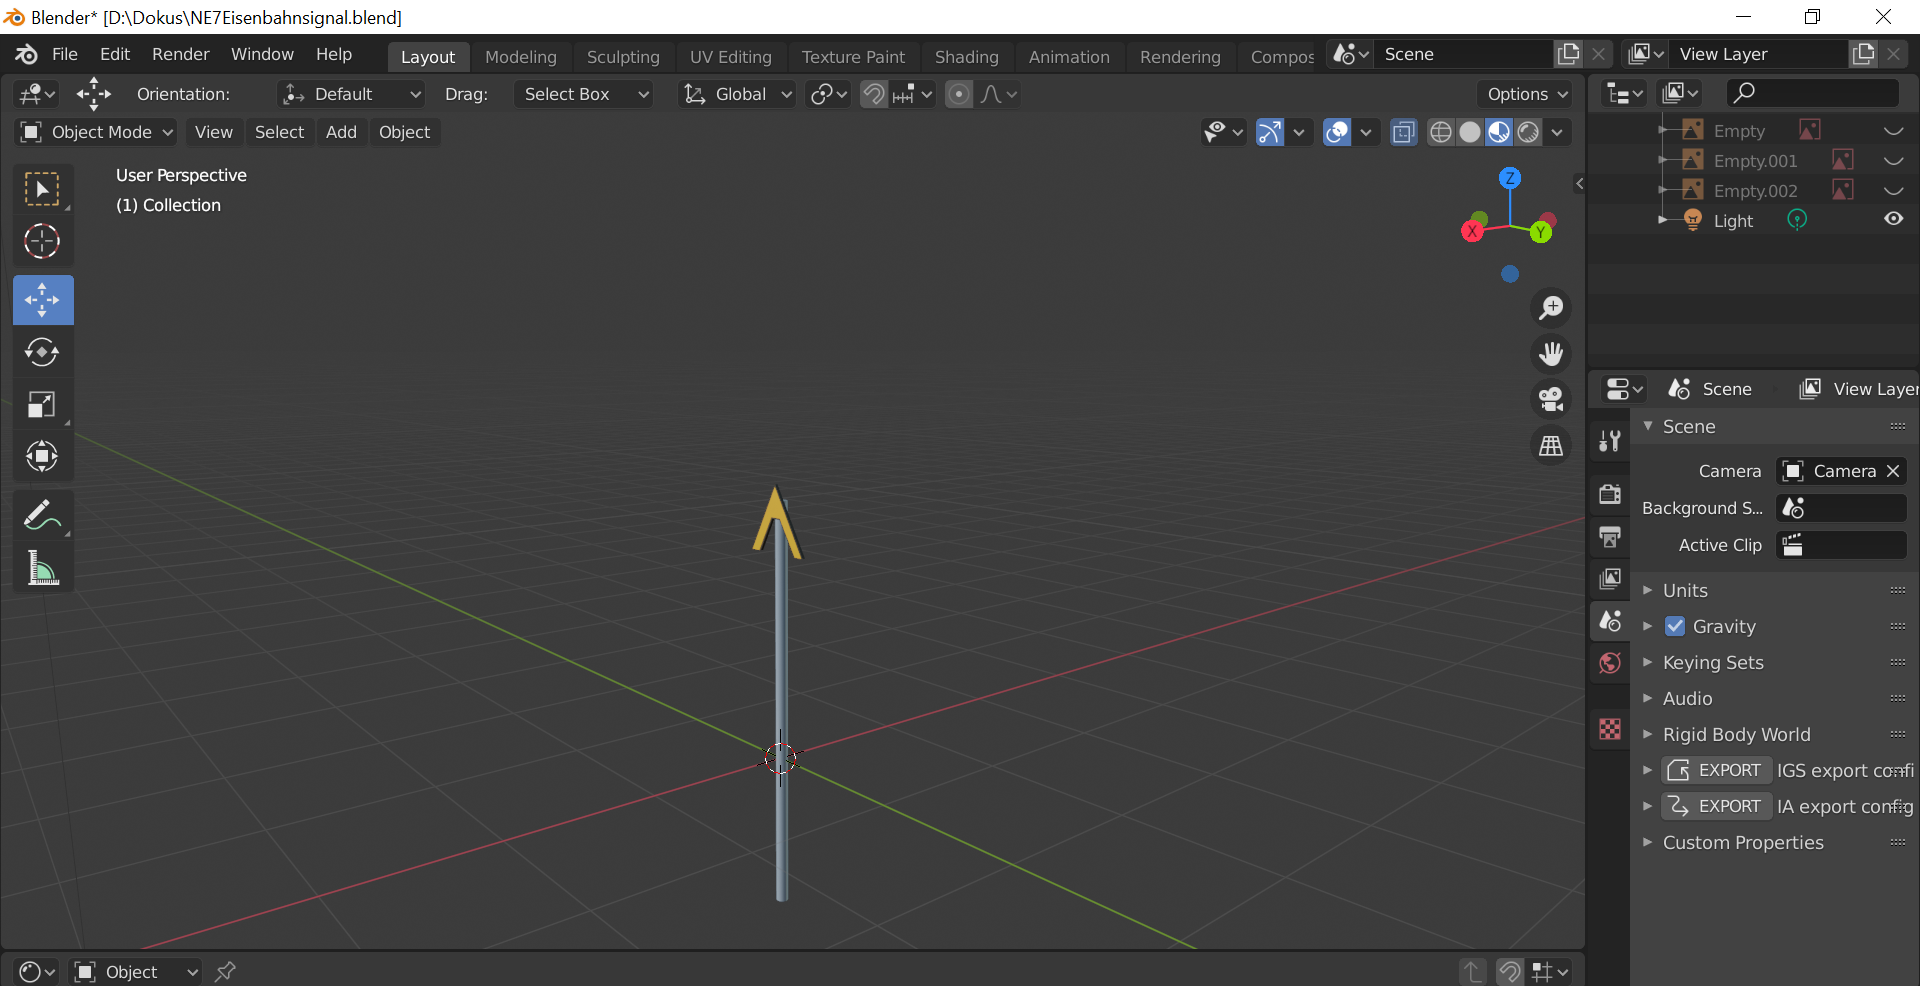Viewport: 1920px width, 986px height.
Task: Click the camera view icon in viewport
Action: coord(1551,399)
